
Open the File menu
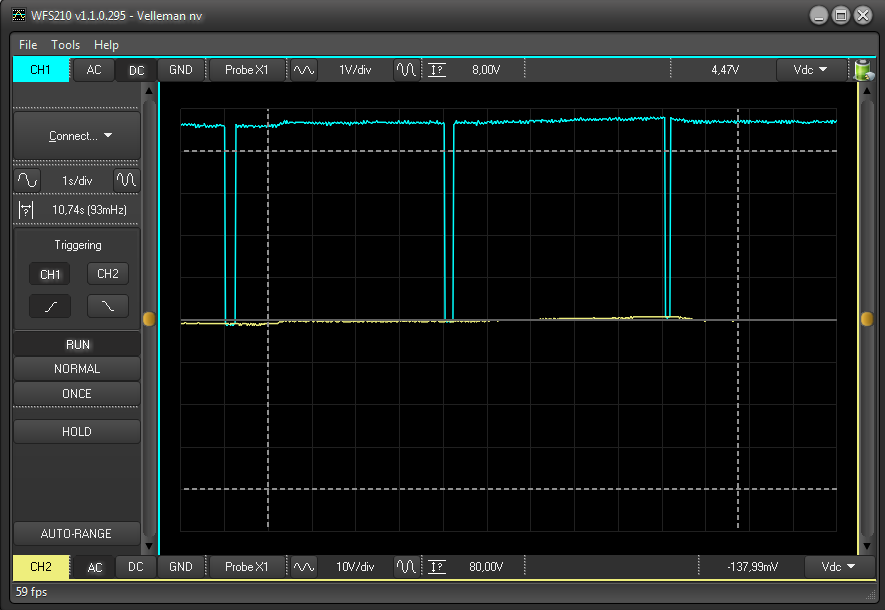[x=28, y=45]
